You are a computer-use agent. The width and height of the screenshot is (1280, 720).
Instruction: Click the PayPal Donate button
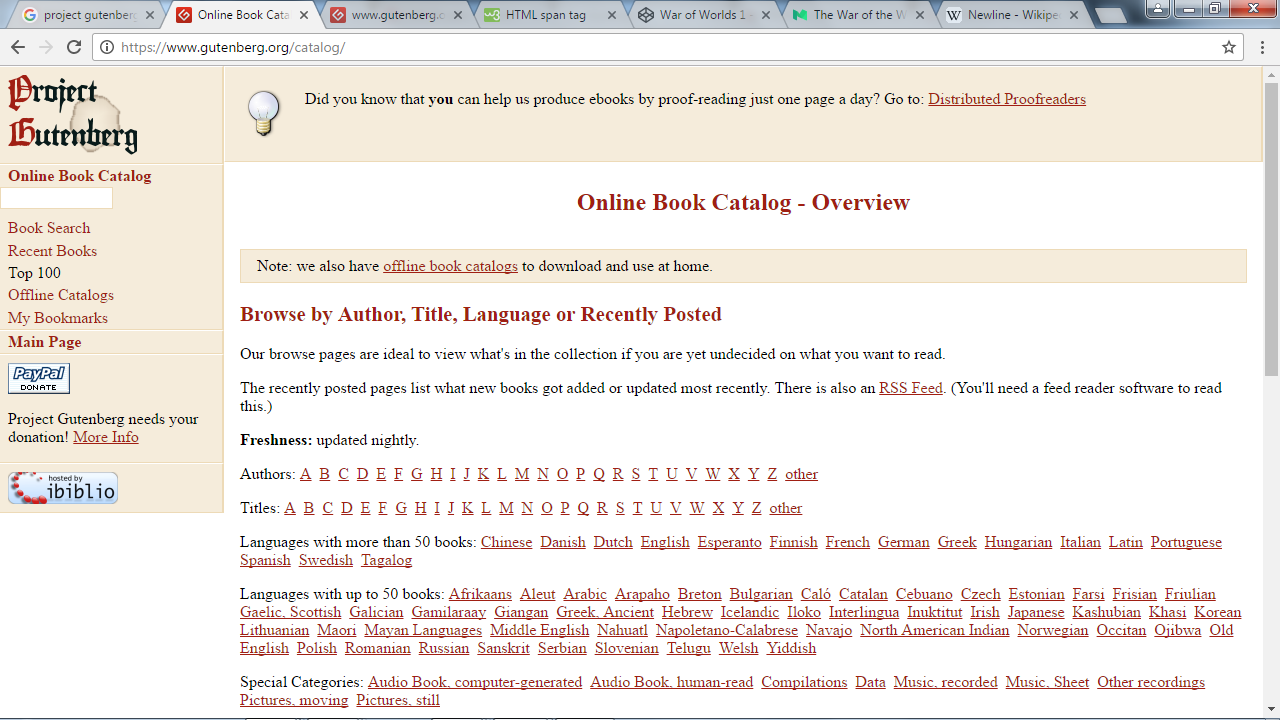[39, 378]
